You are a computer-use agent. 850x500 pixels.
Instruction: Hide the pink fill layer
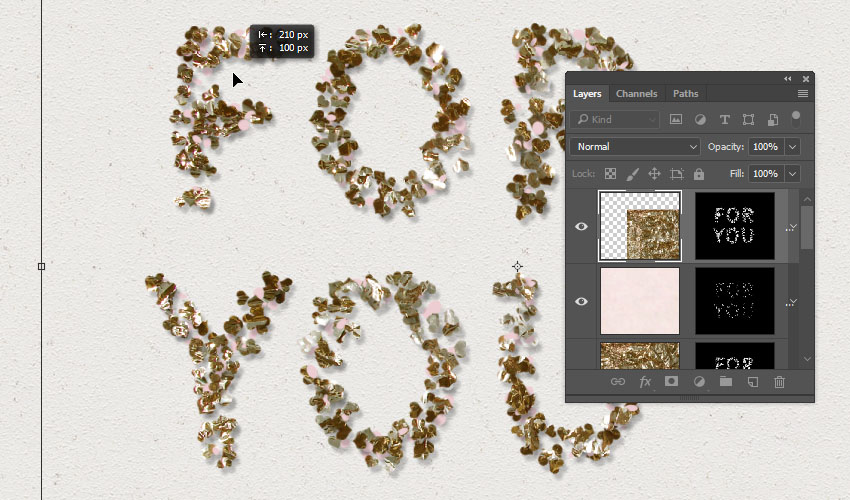click(582, 301)
